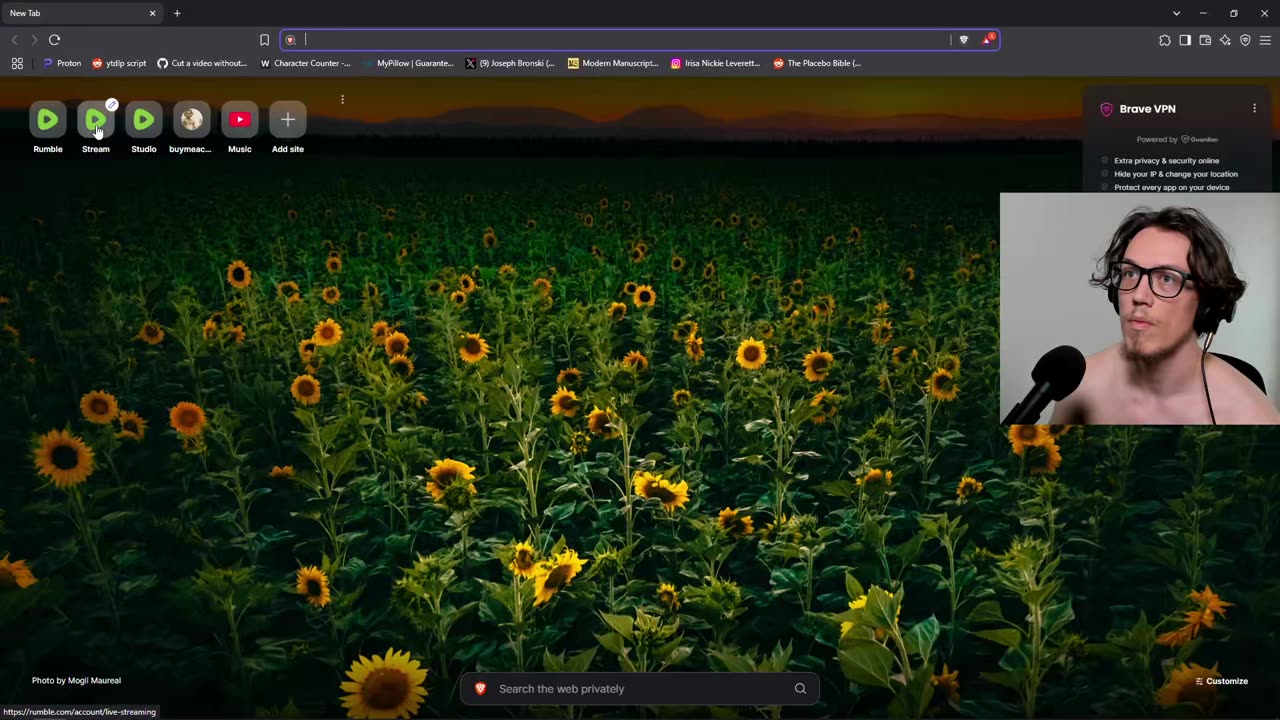Click the Brave VPN heading
Viewport: 1280px width, 720px height.
pyautogui.click(x=1147, y=109)
